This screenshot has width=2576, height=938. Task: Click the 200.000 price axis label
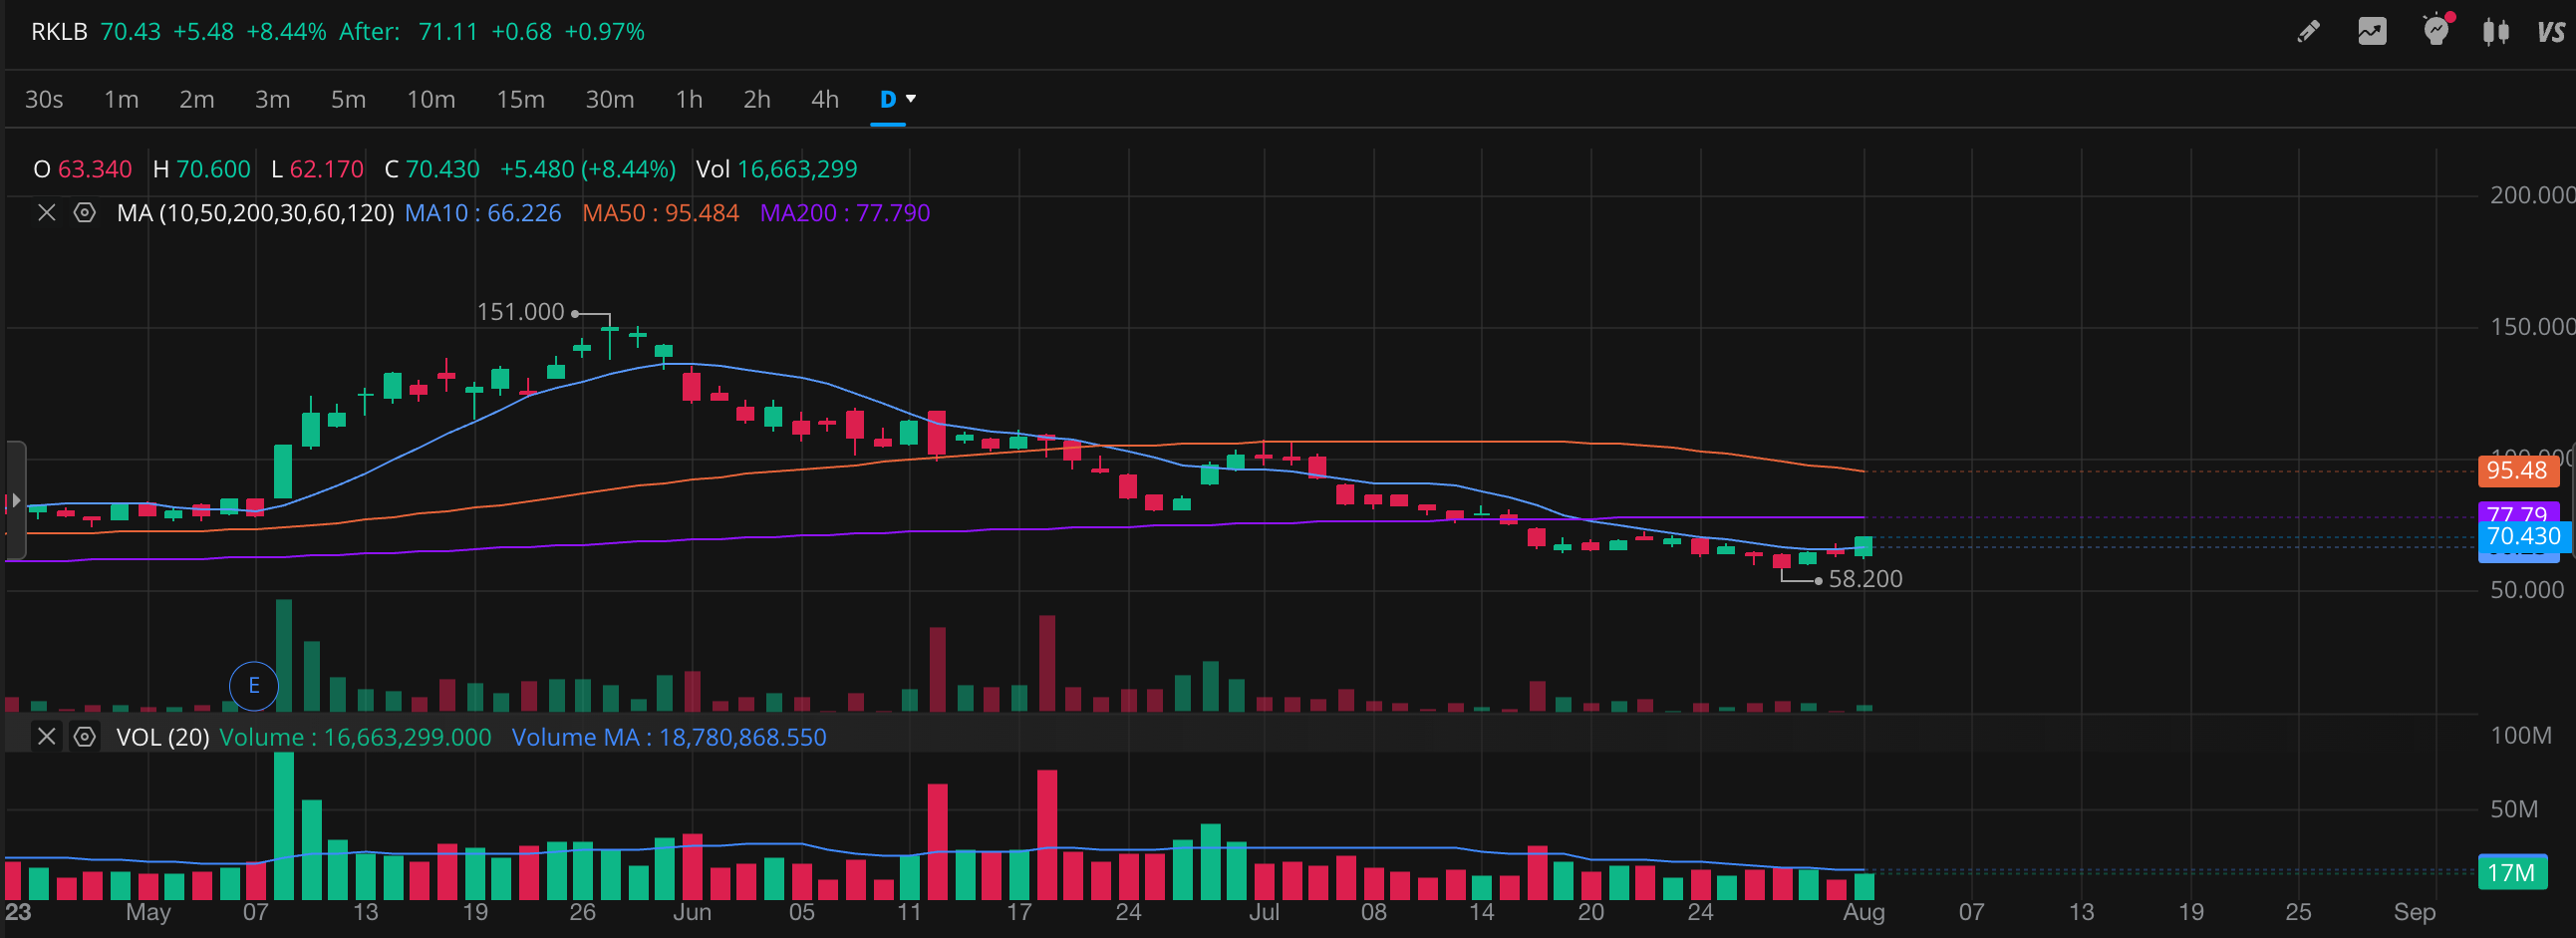tap(2532, 195)
